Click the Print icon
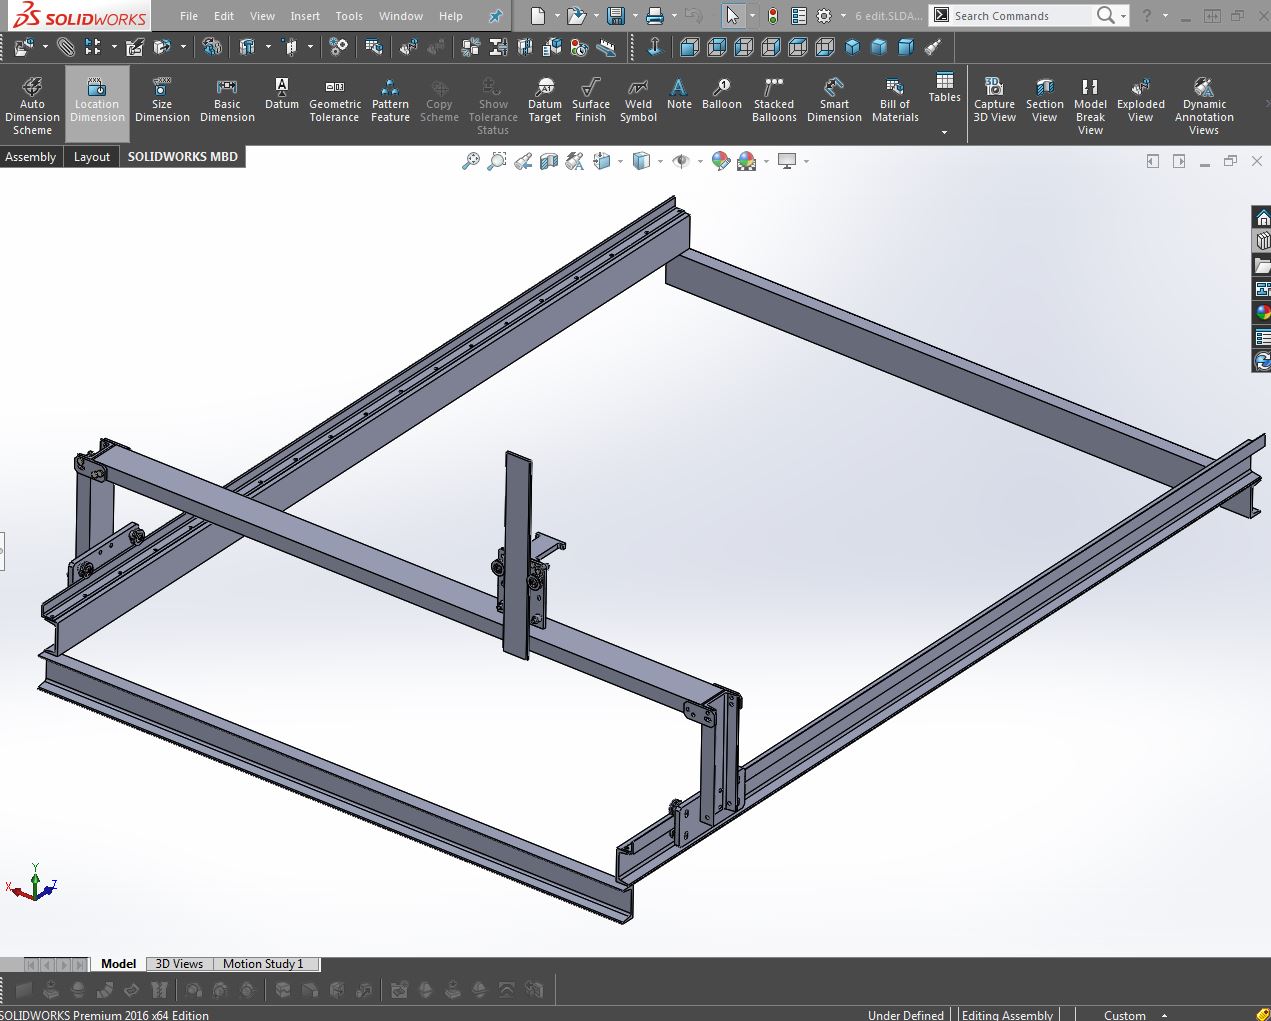Image resolution: width=1271 pixels, height=1021 pixels. (x=654, y=16)
